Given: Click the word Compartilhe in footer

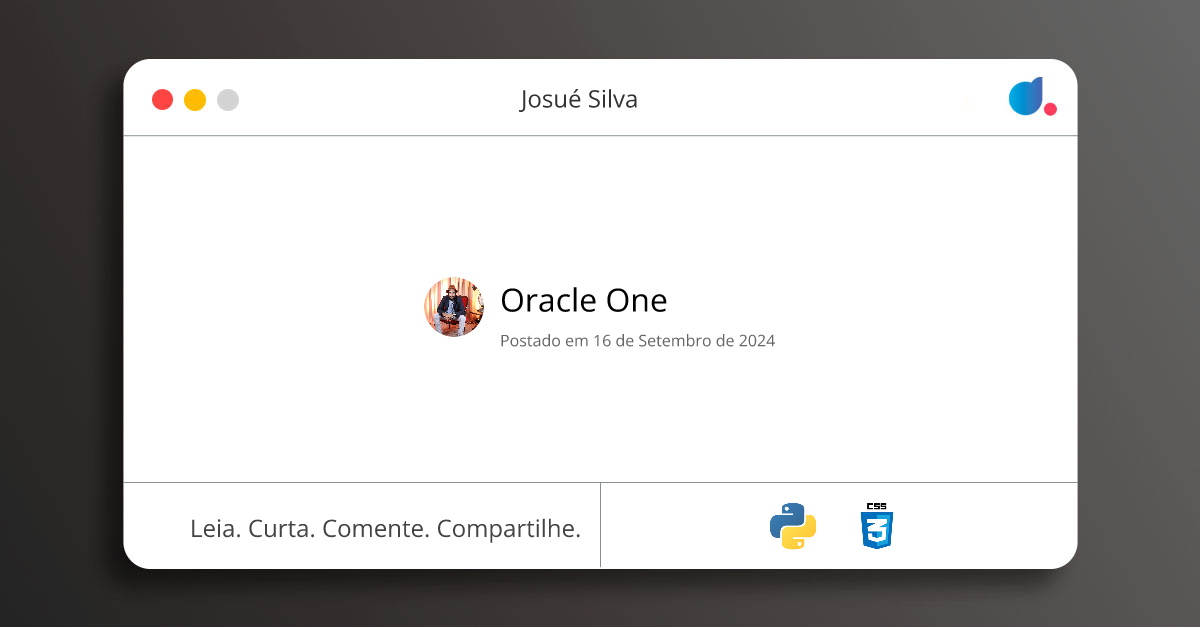Looking at the screenshot, I should [509, 528].
